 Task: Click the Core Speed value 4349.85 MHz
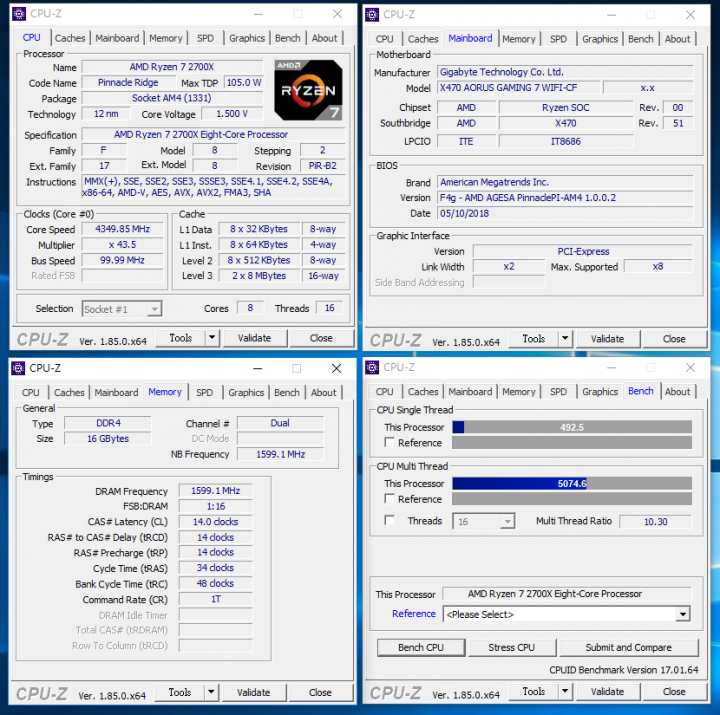pyautogui.click(x=122, y=229)
